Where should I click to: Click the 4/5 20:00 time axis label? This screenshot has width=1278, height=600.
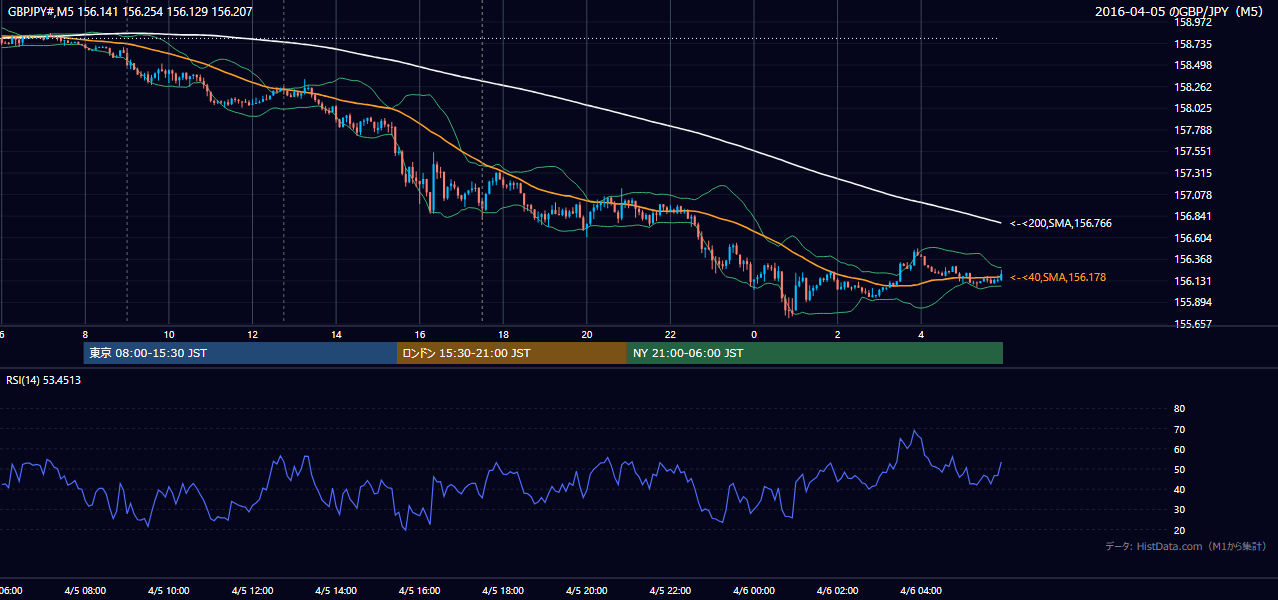coord(587,591)
